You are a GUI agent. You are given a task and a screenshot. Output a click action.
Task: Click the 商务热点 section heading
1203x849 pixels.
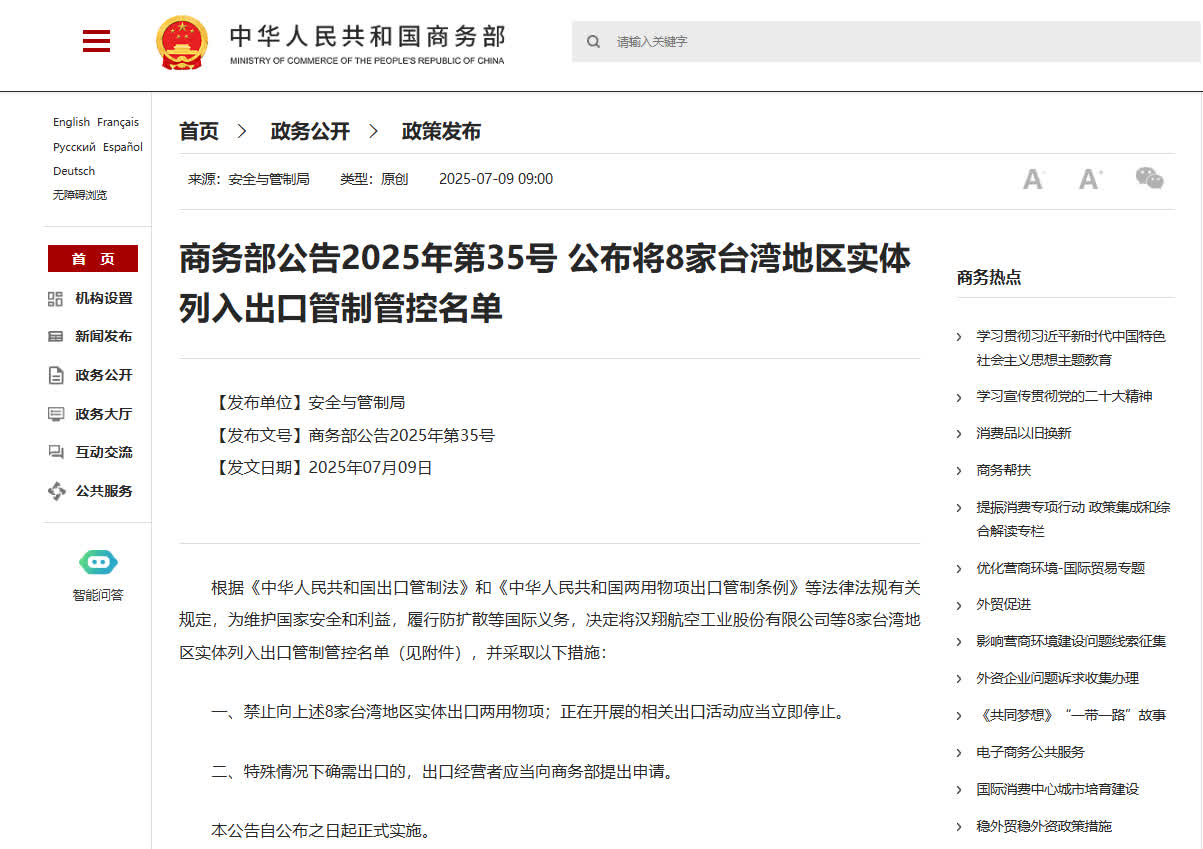pos(989,277)
